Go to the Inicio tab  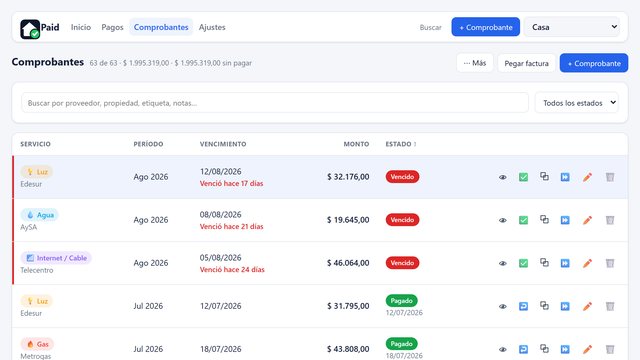pyautogui.click(x=81, y=27)
